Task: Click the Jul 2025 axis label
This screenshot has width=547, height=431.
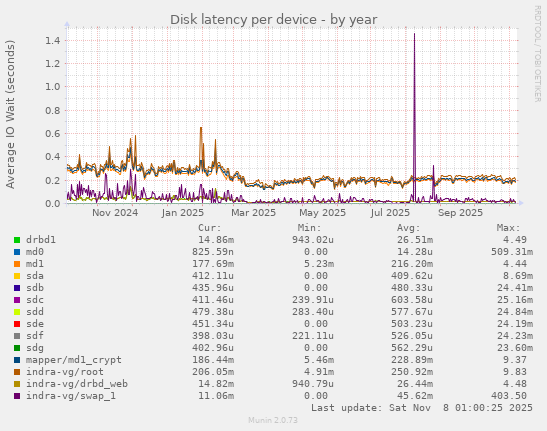Action: coord(390,213)
